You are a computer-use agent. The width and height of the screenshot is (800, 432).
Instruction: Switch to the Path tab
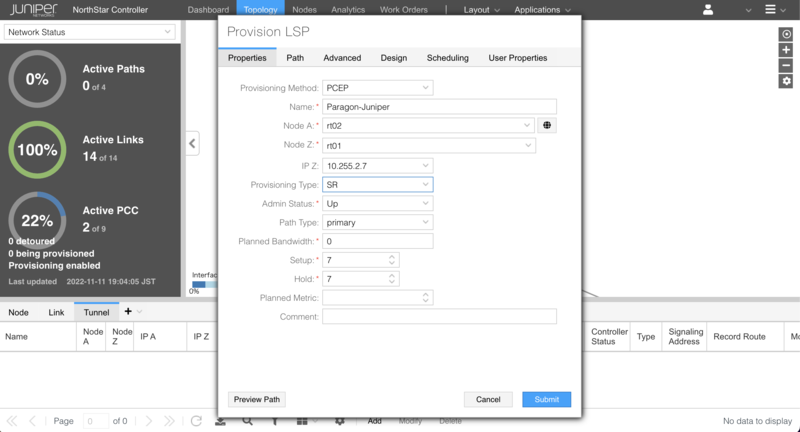[x=295, y=58]
